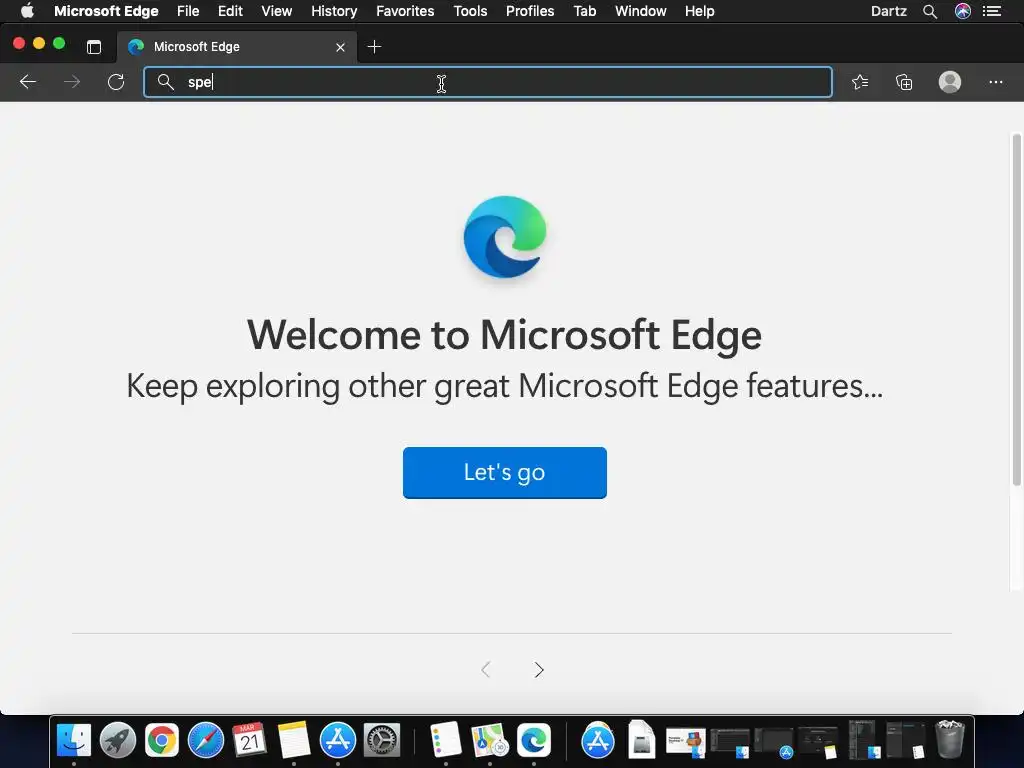Image resolution: width=1024 pixels, height=768 pixels.
Task: Open a new tab with plus
Action: [374, 46]
